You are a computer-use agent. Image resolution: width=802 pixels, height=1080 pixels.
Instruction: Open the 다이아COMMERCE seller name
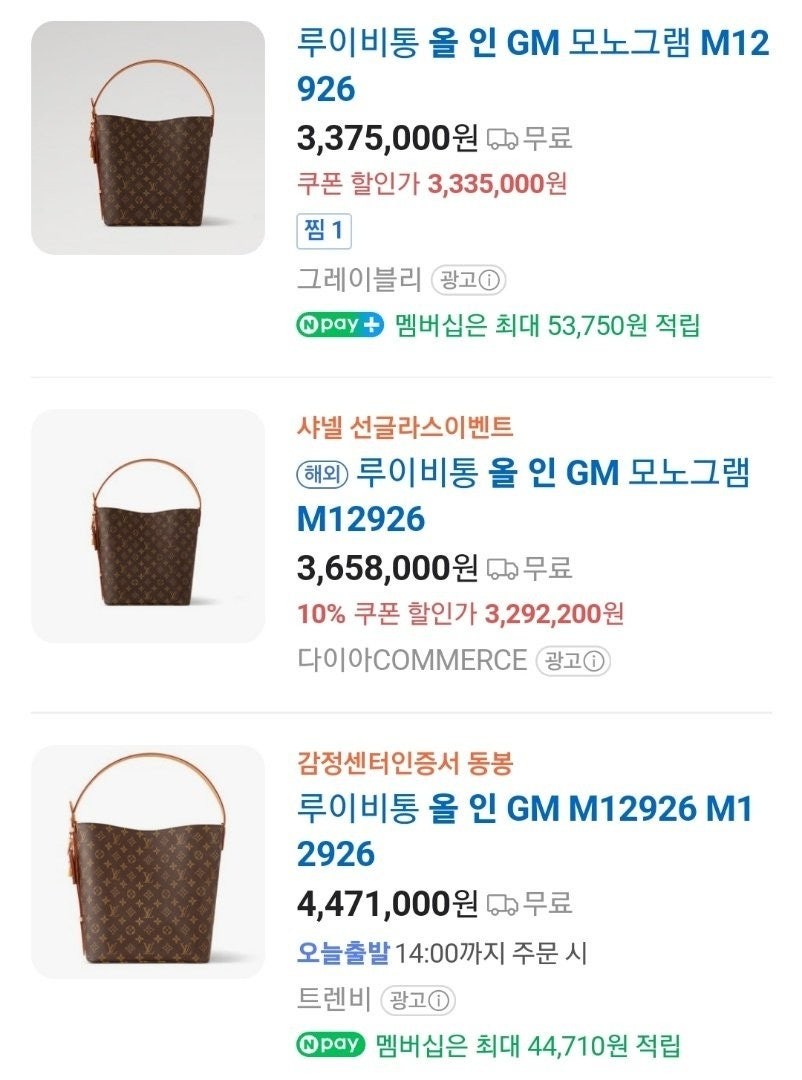pos(411,661)
